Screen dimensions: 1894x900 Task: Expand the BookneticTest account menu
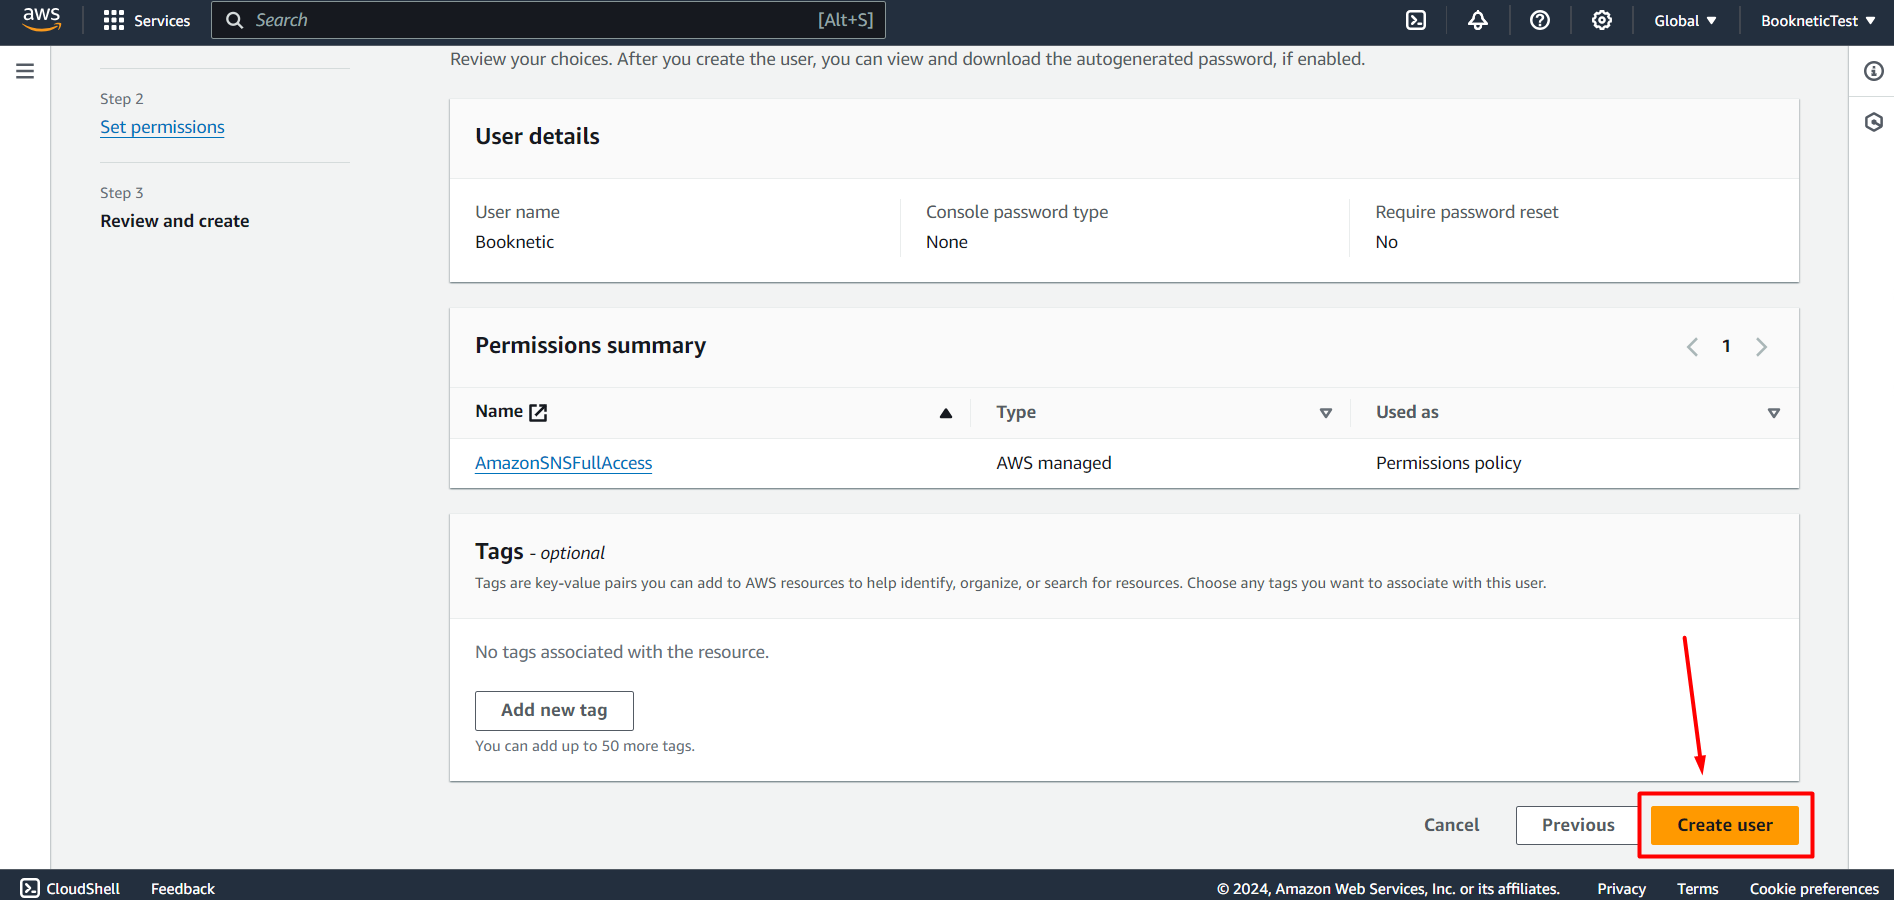(1817, 20)
